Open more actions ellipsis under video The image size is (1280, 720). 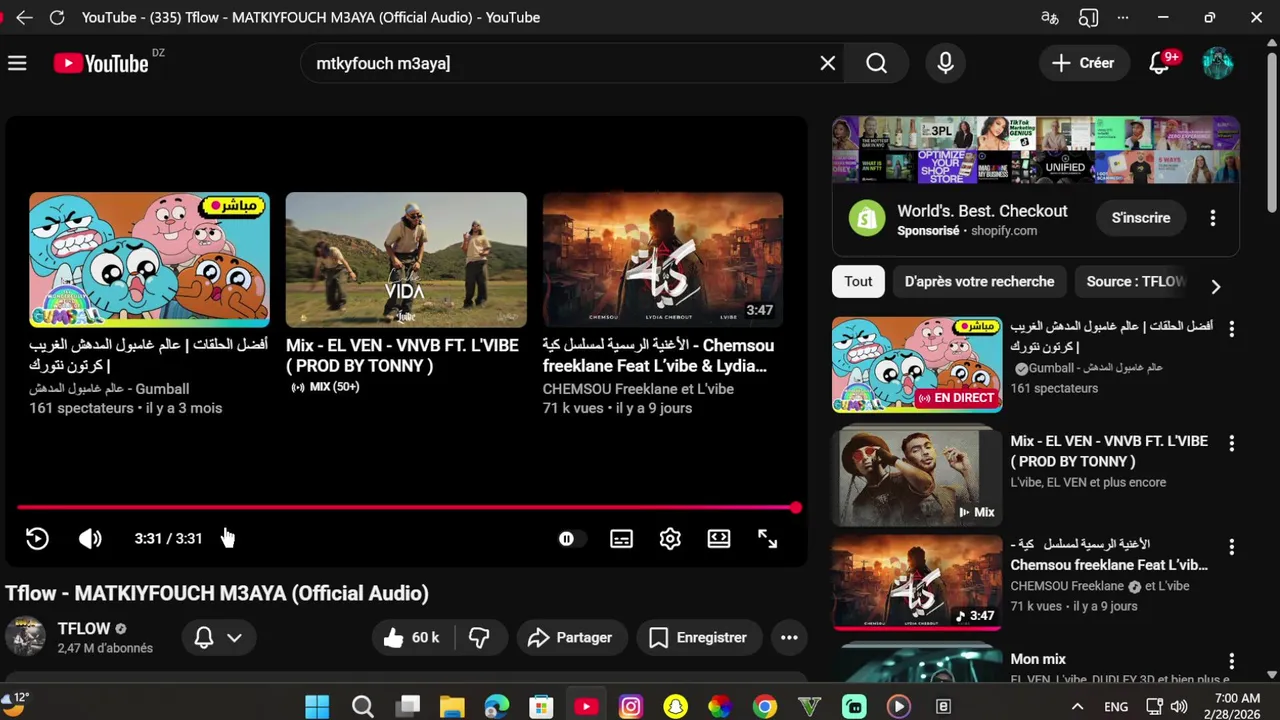point(789,637)
